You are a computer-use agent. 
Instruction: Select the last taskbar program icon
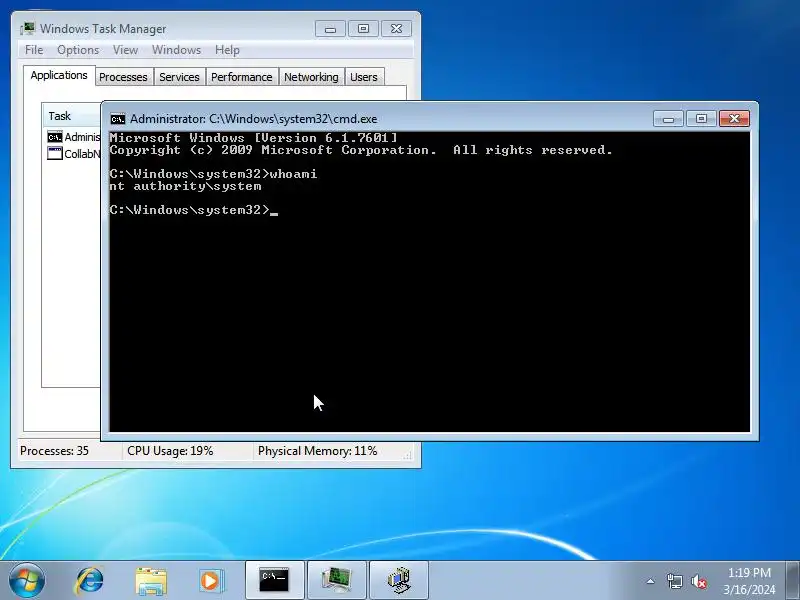[x=399, y=580]
